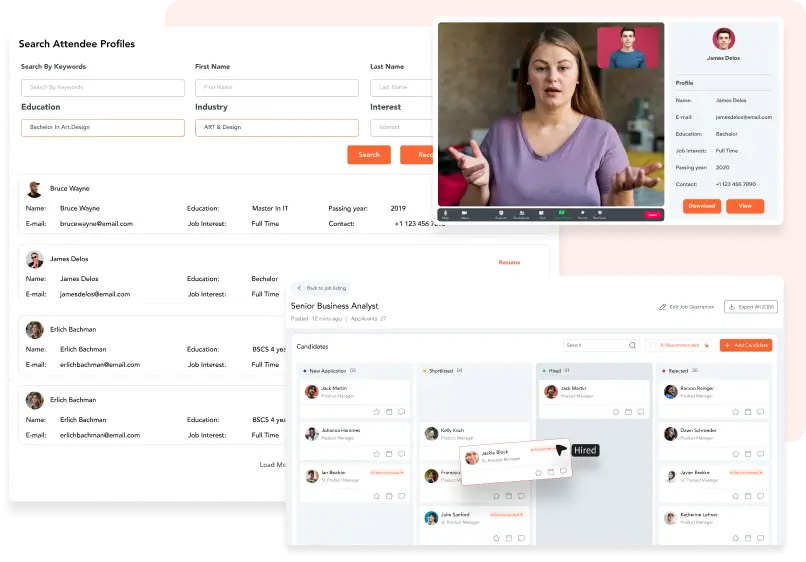Star the Ramon Reinger rejected card

click(x=736, y=412)
